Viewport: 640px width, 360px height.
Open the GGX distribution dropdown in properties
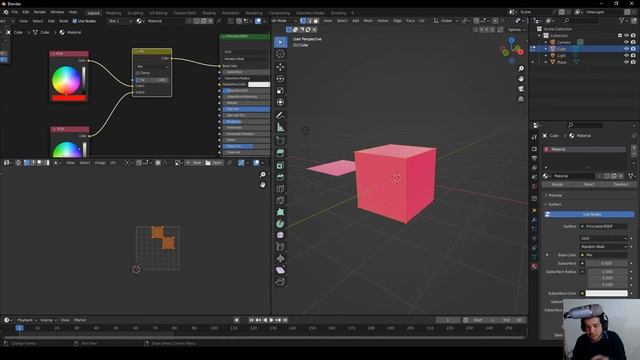[604, 238]
